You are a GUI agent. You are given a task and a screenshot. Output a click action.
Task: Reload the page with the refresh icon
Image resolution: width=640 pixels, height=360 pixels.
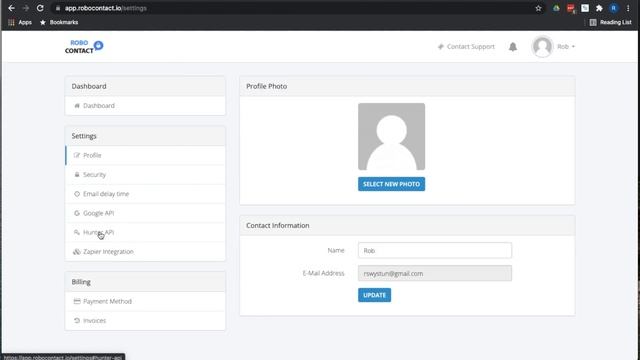tap(40, 8)
